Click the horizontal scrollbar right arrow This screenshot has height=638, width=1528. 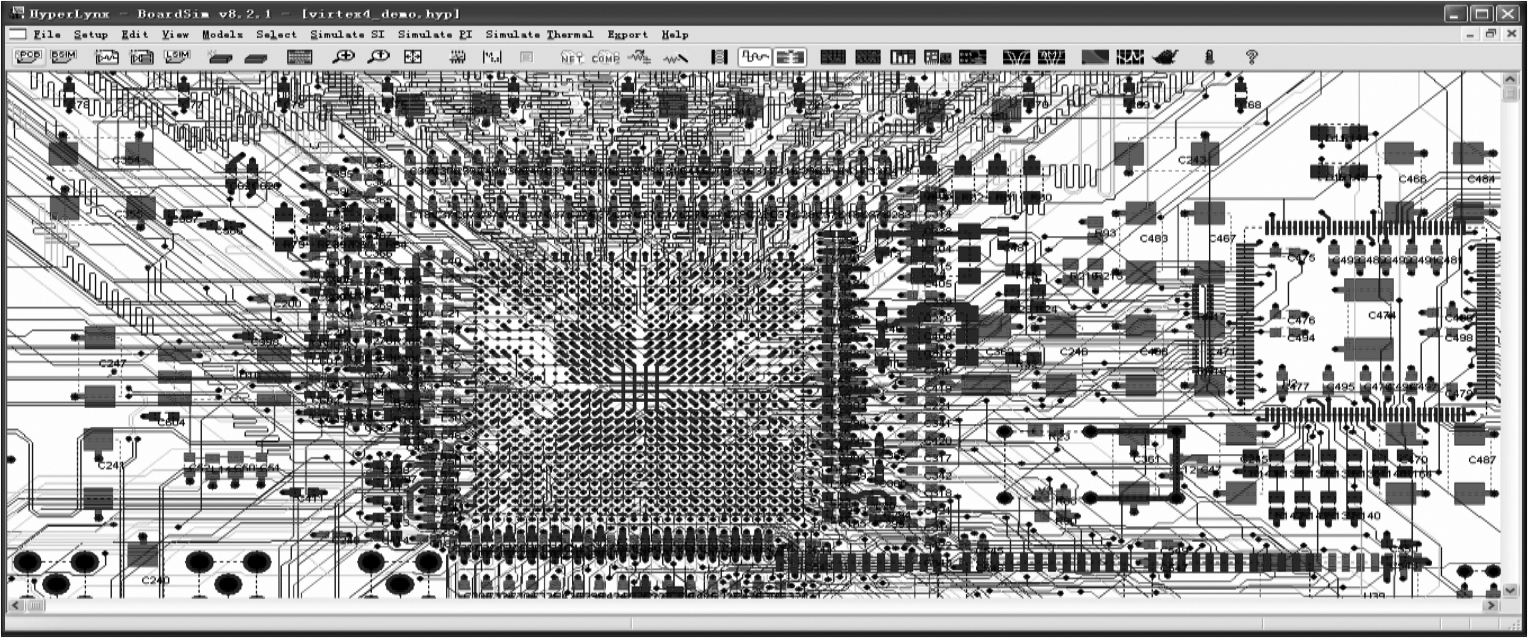[1492, 606]
